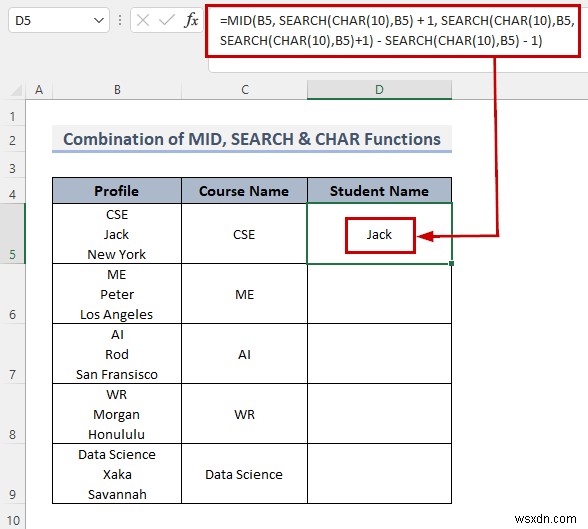The width and height of the screenshot is (588, 529).
Task: Click the CSE course name cell
Action: [244, 234]
